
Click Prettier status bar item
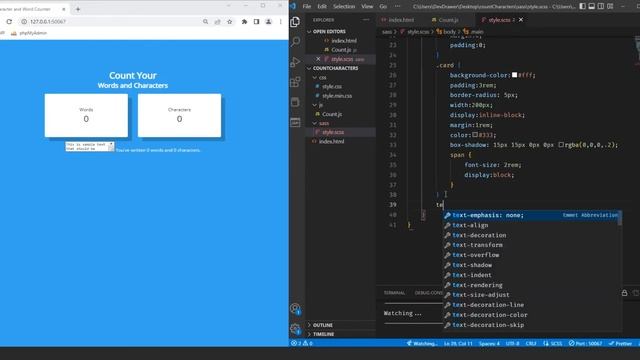(x=620, y=343)
